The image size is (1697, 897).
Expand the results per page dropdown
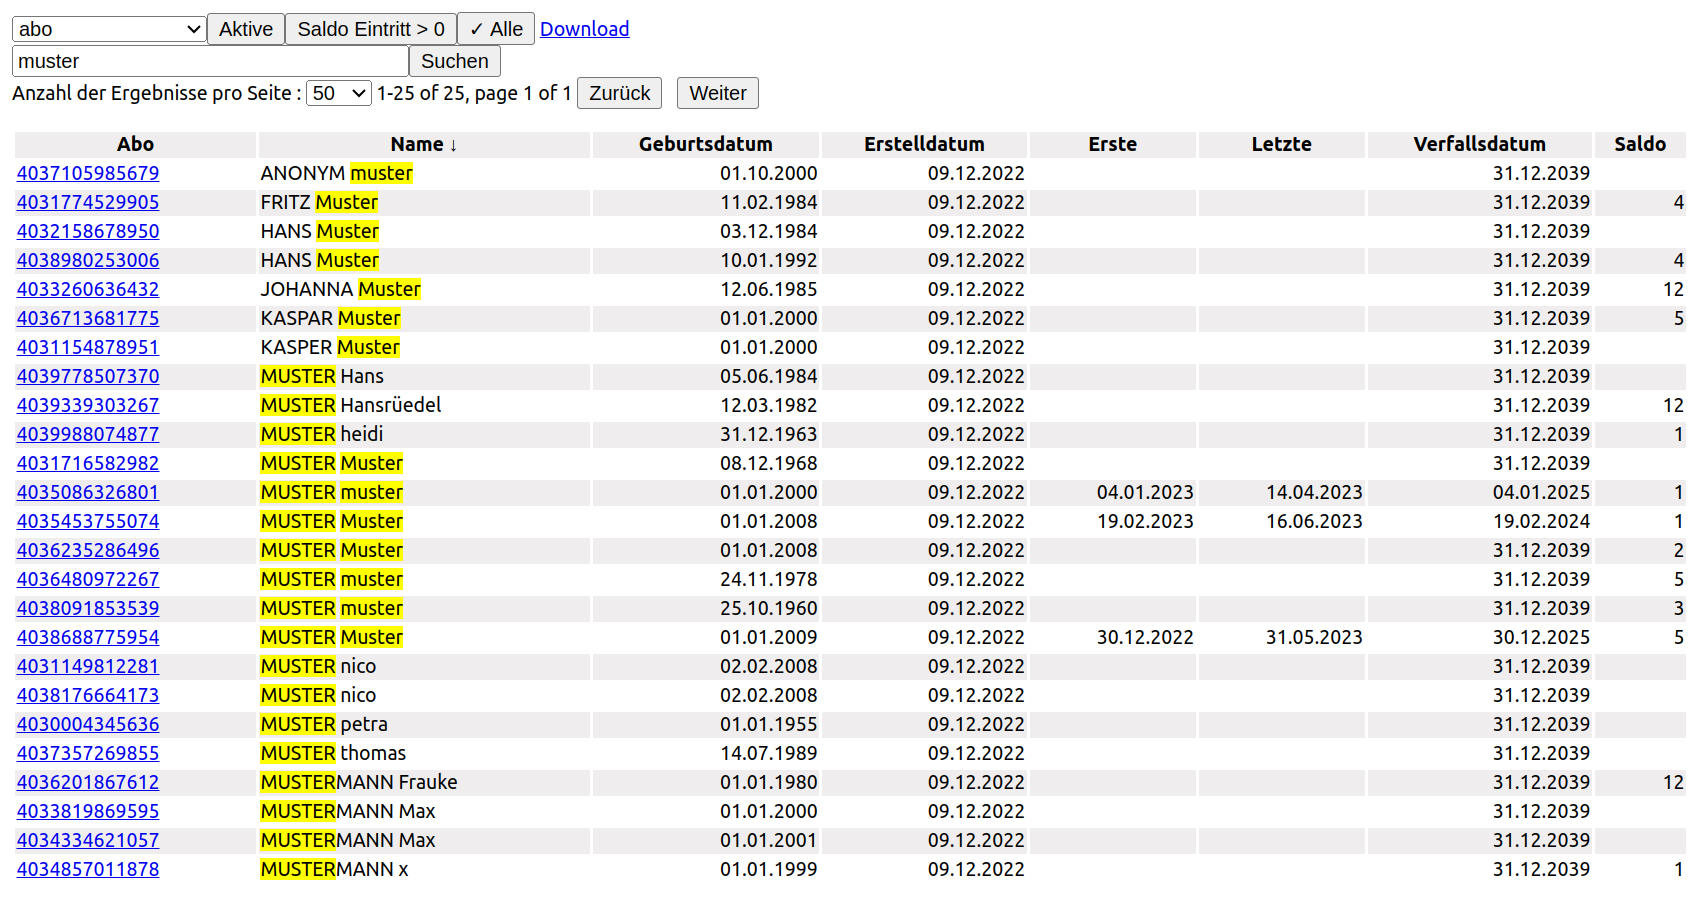[x=338, y=93]
